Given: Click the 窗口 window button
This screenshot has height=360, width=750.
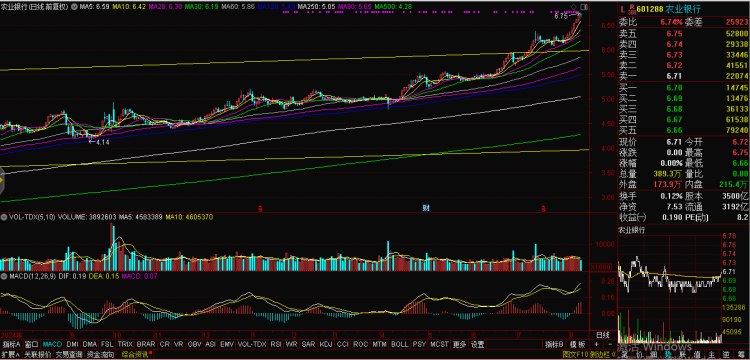Looking at the screenshot, I should [32, 344].
